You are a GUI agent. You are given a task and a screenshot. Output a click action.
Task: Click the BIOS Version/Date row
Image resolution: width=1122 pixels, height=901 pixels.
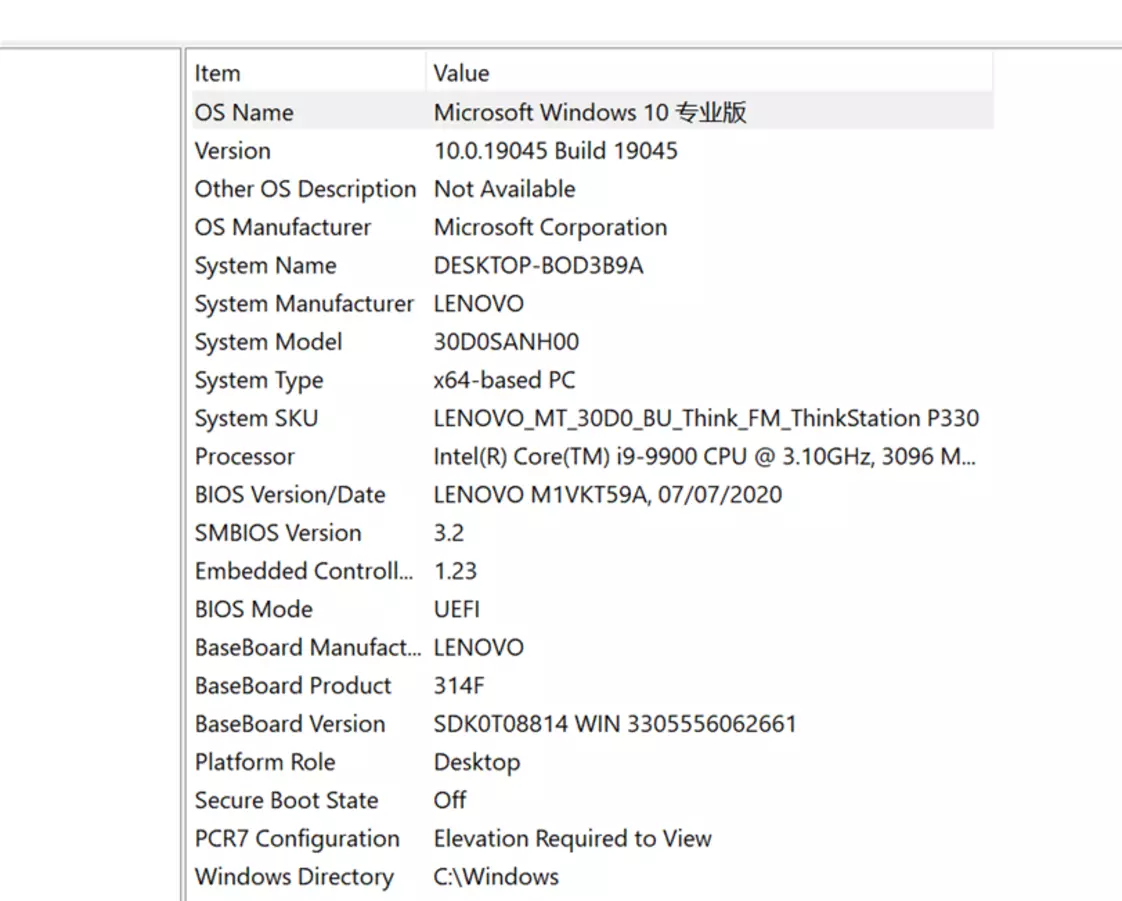(290, 495)
